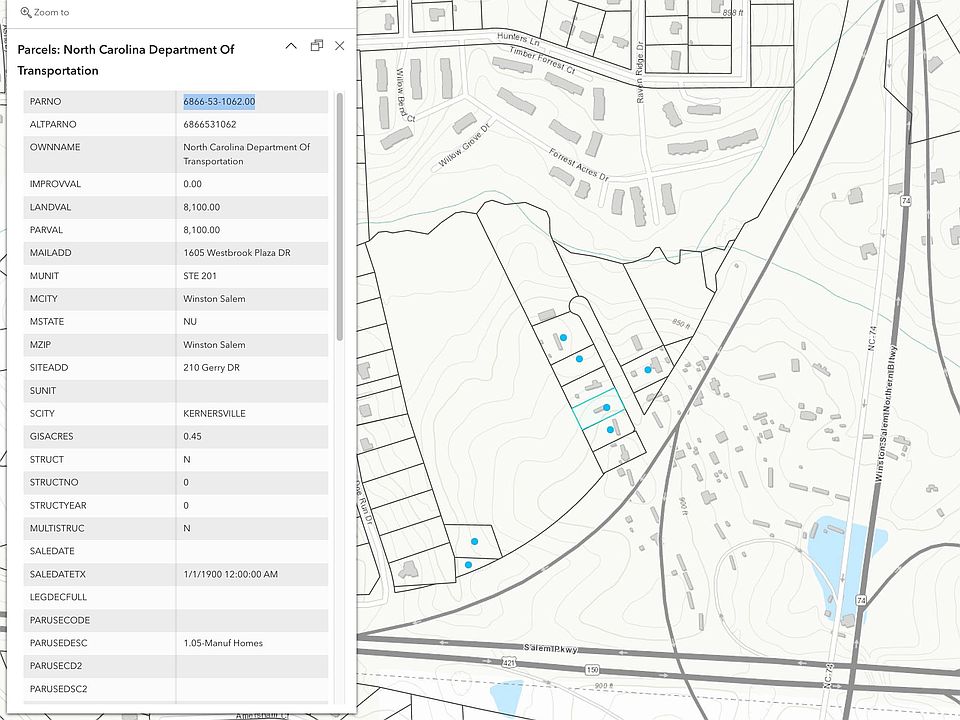Click SALEDATETX value 1/1/1900 12:00:00 AM
This screenshot has height=720, width=960.
(230, 574)
